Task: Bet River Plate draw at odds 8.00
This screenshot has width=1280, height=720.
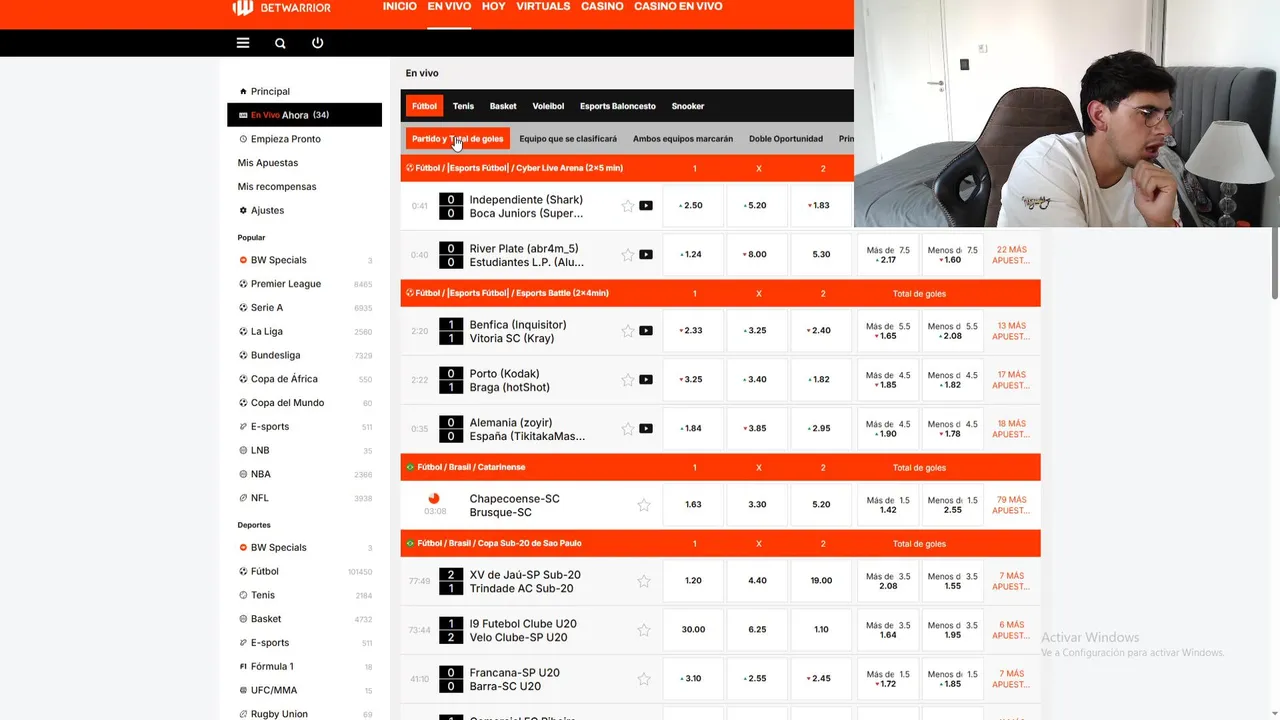Action: pos(757,255)
